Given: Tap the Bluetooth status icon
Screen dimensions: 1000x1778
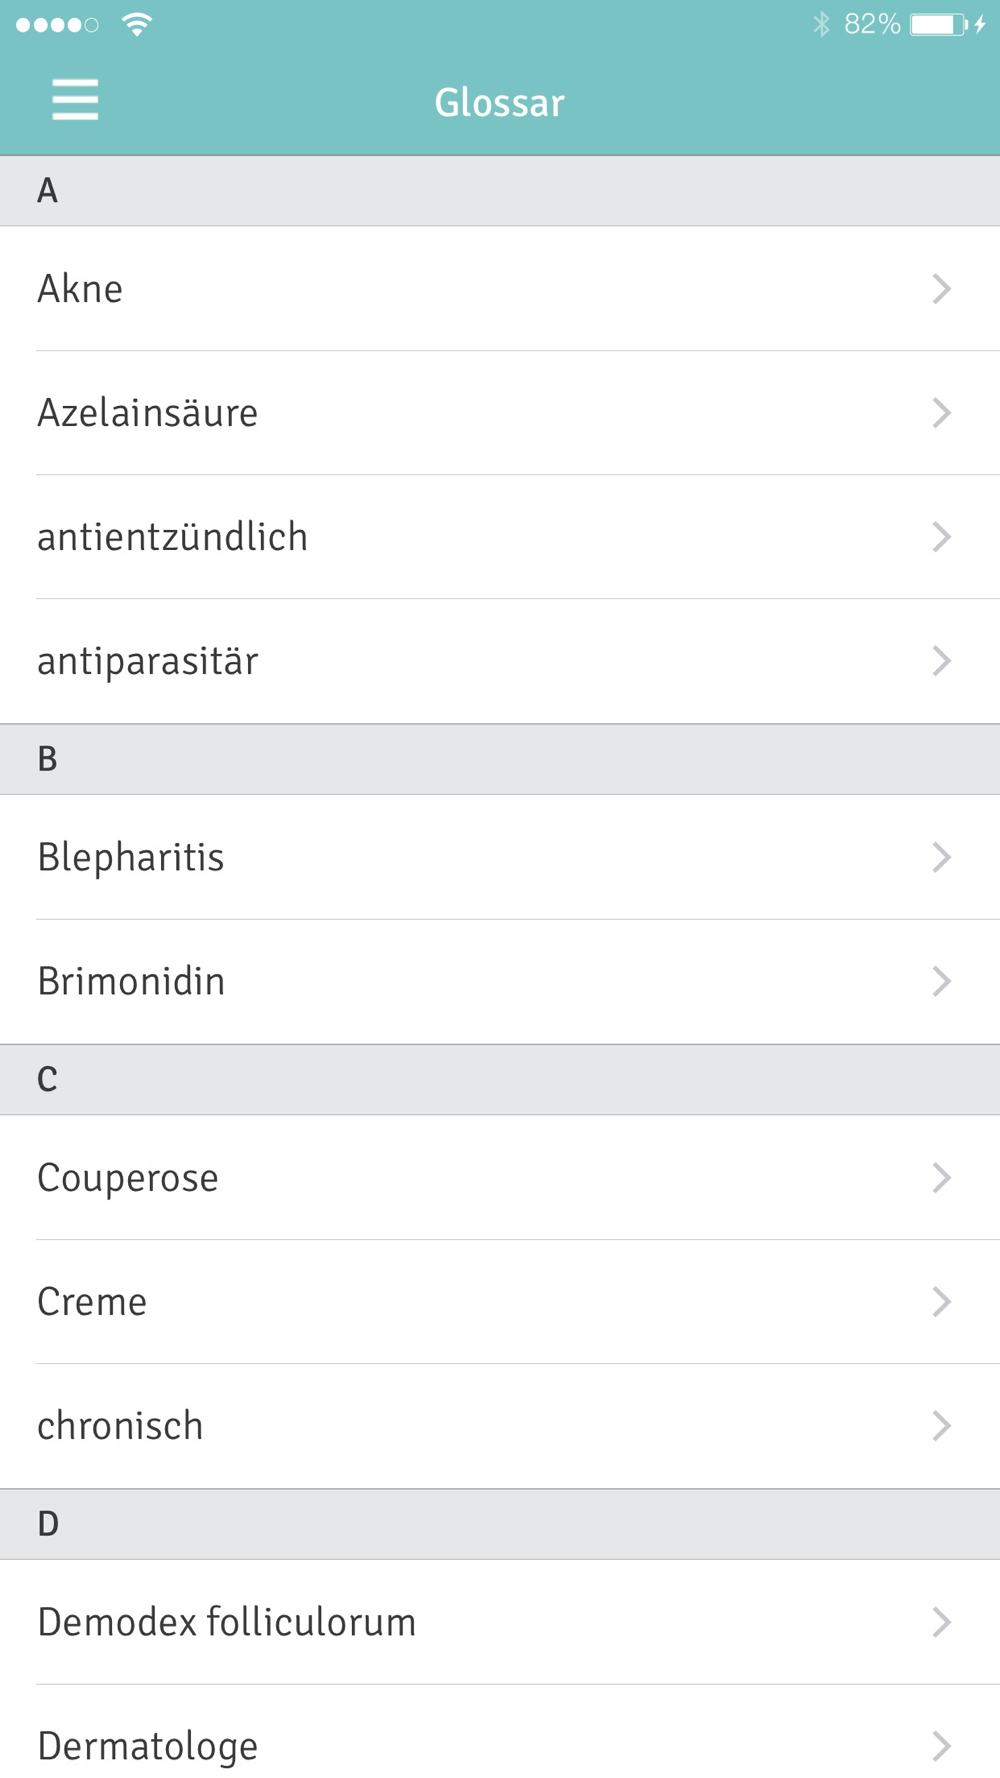Looking at the screenshot, I should (822, 24).
